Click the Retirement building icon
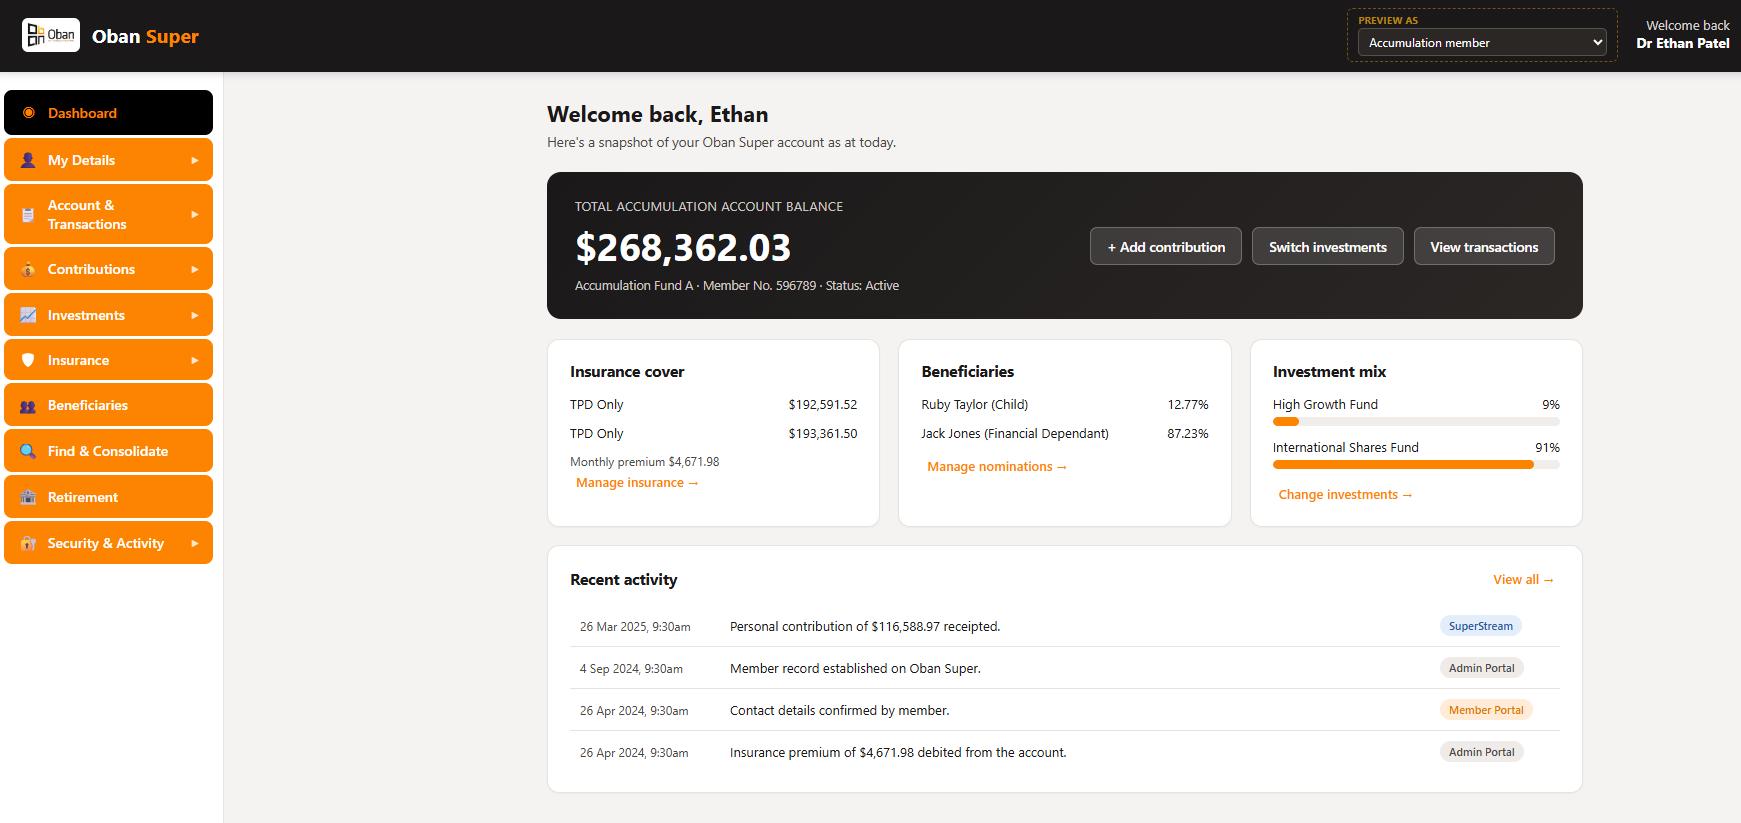Viewport: 1741px width, 823px height. [28, 497]
